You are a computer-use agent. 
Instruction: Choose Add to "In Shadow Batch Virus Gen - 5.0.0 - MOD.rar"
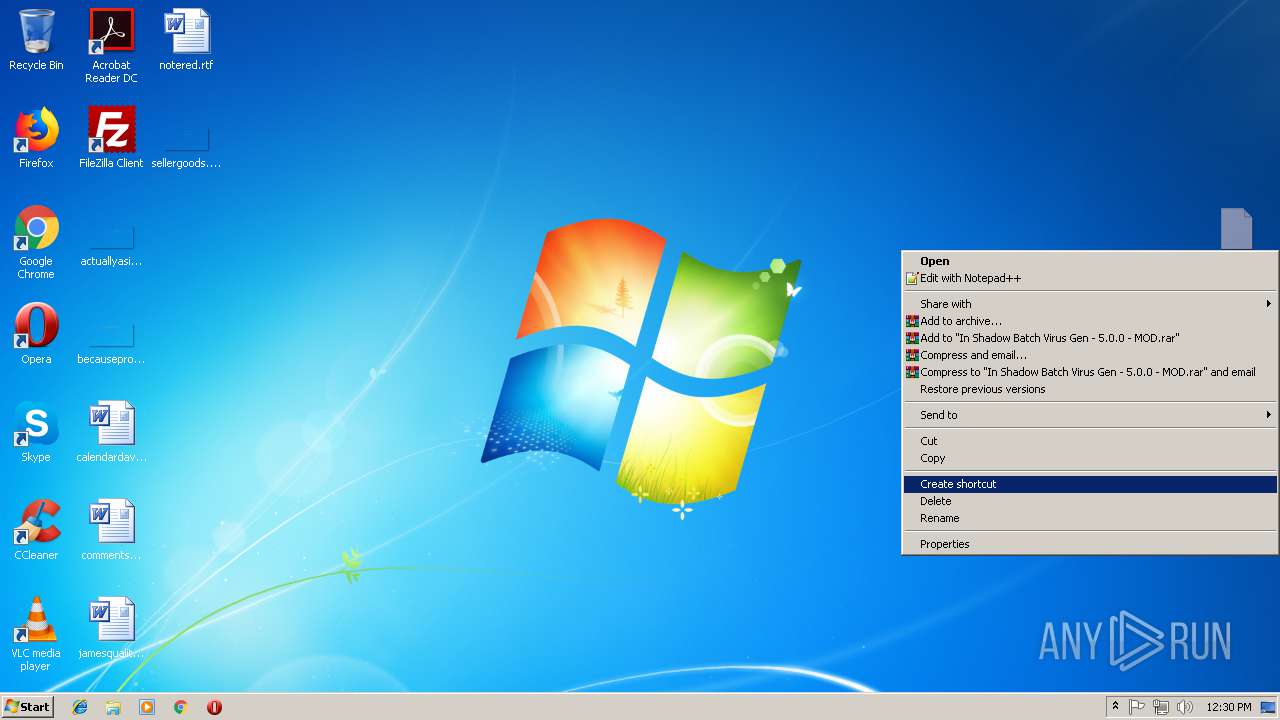point(1090,338)
